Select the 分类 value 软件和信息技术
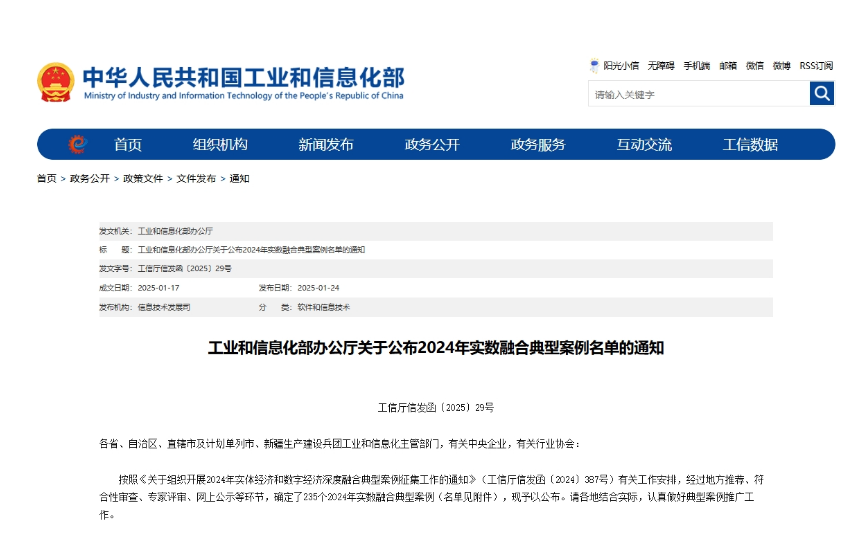Image resolution: width=865 pixels, height=534 pixels. tap(324, 307)
